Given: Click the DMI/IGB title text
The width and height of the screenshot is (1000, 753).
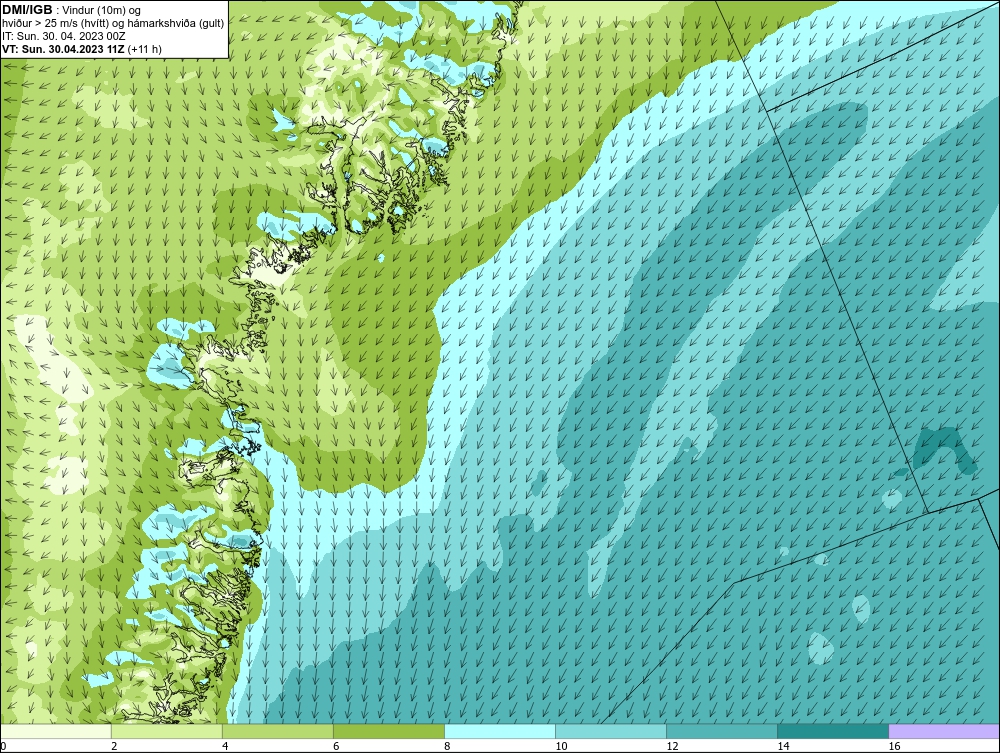Looking at the screenshot, I should 27,10.
